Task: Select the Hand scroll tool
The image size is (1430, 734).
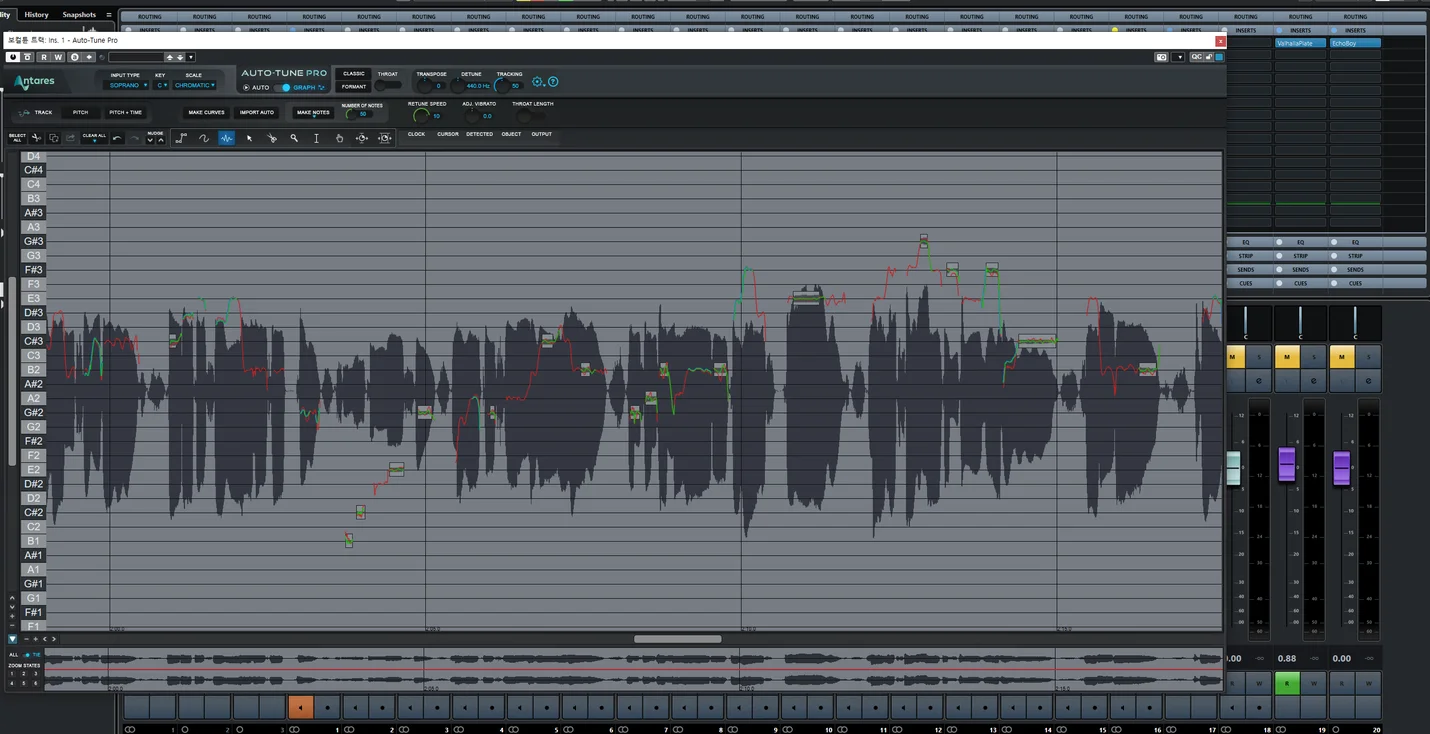Action: [x=339, y=138]
